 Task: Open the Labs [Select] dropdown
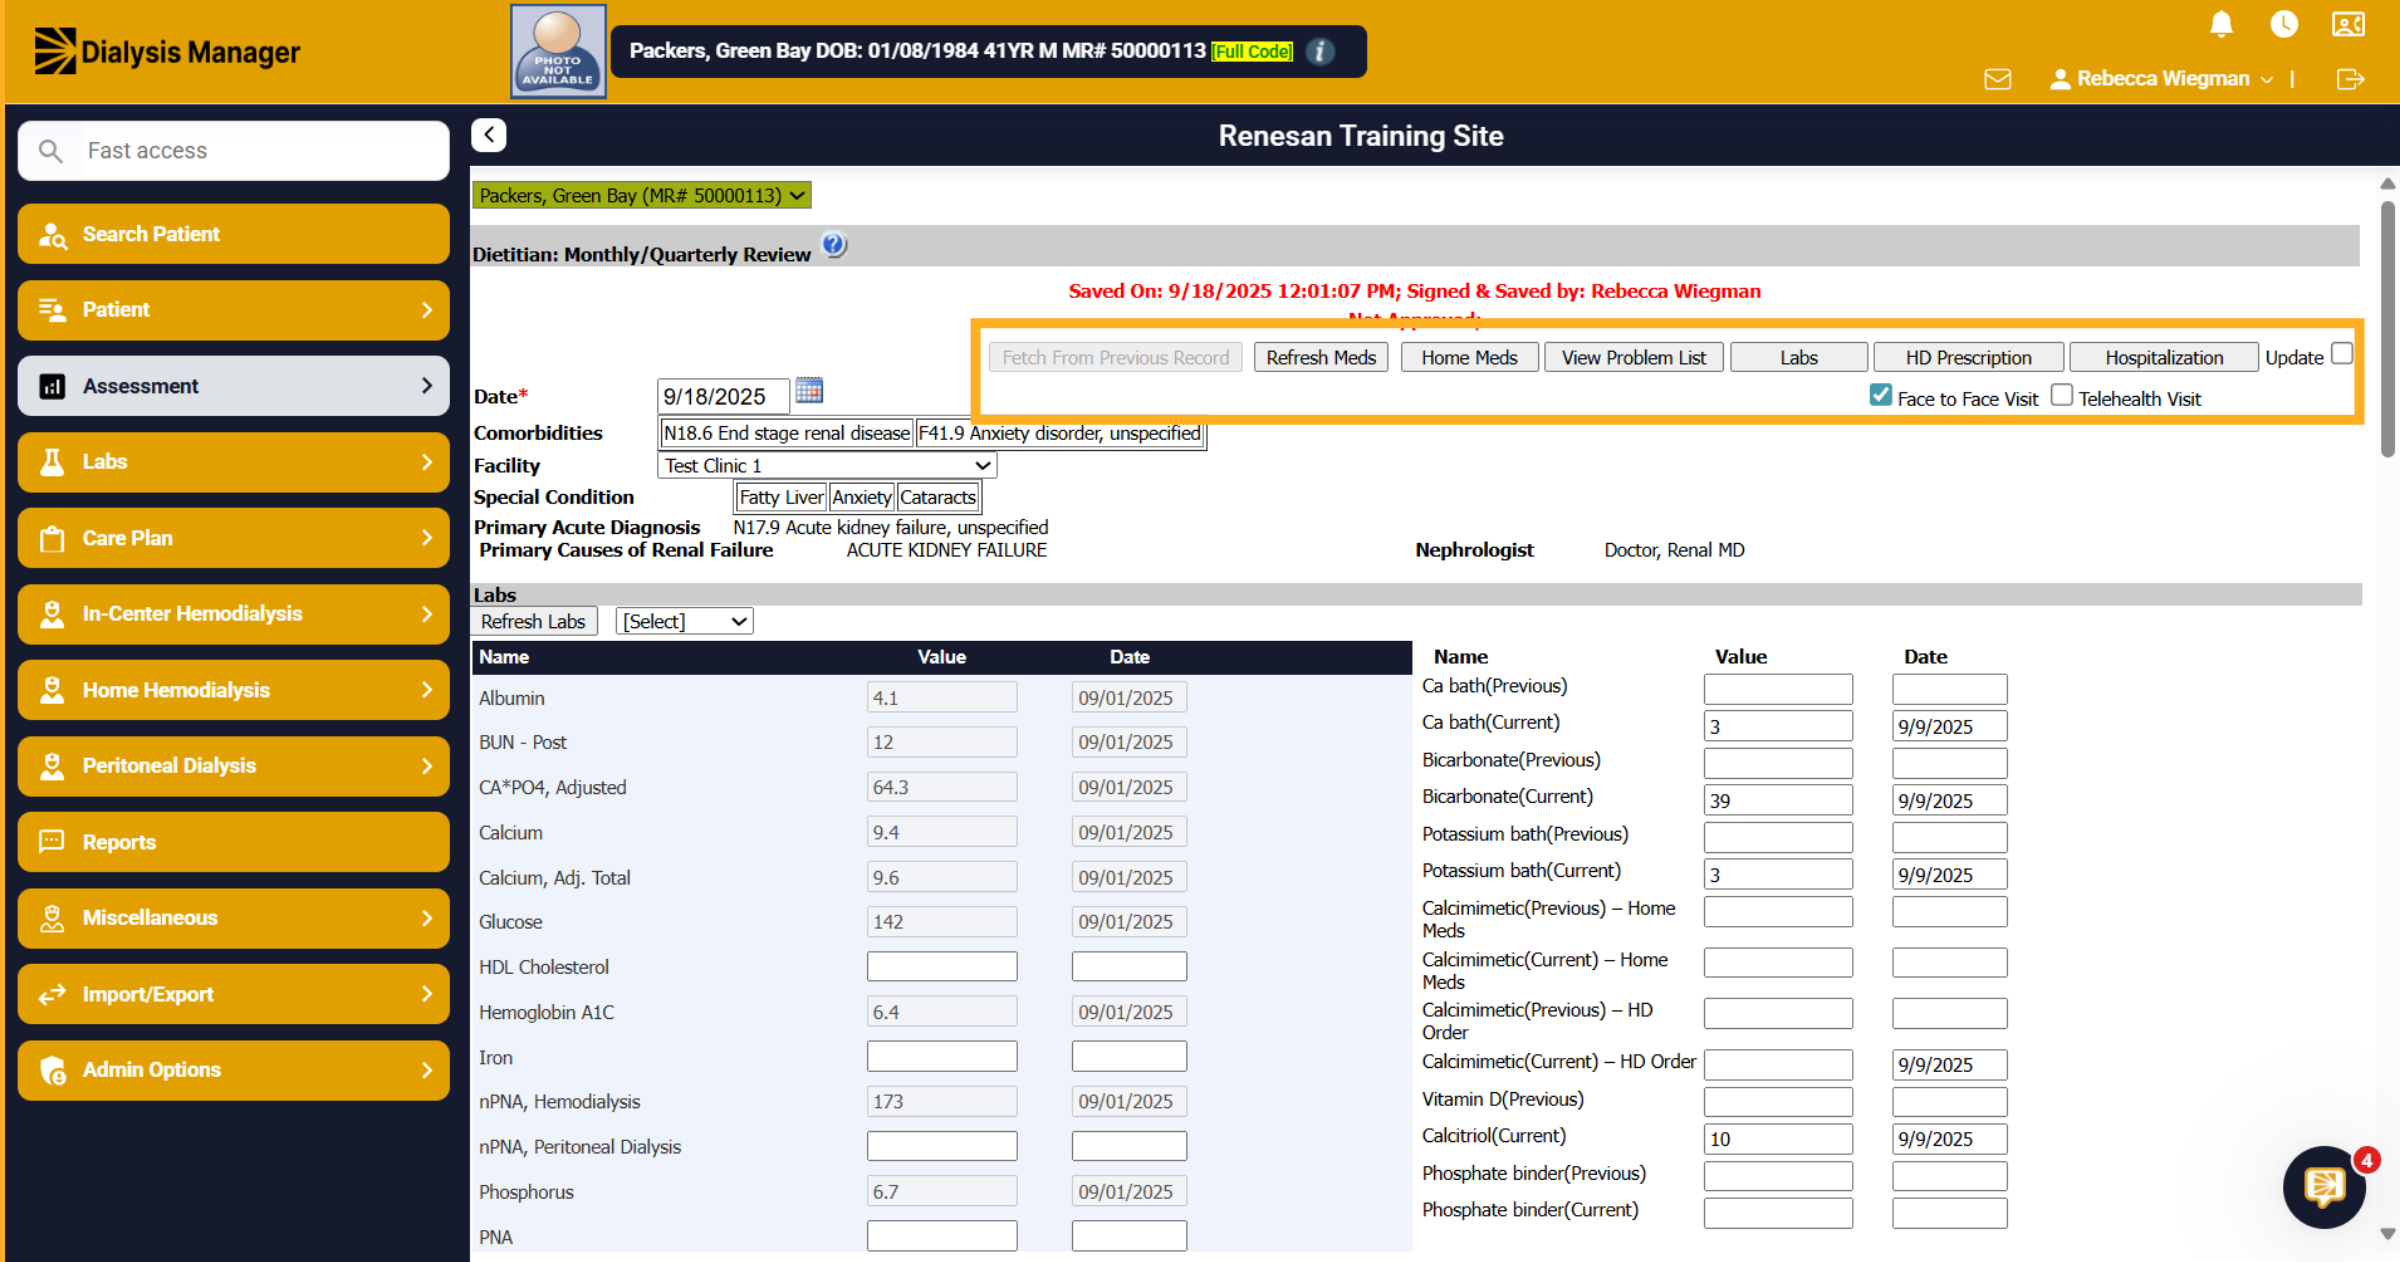coord(684,621)
